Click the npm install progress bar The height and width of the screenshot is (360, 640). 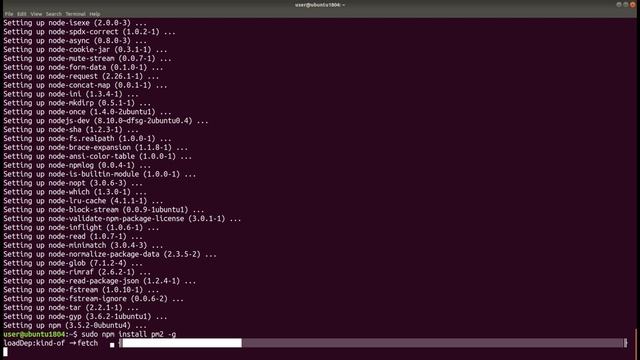click(373, 343)
